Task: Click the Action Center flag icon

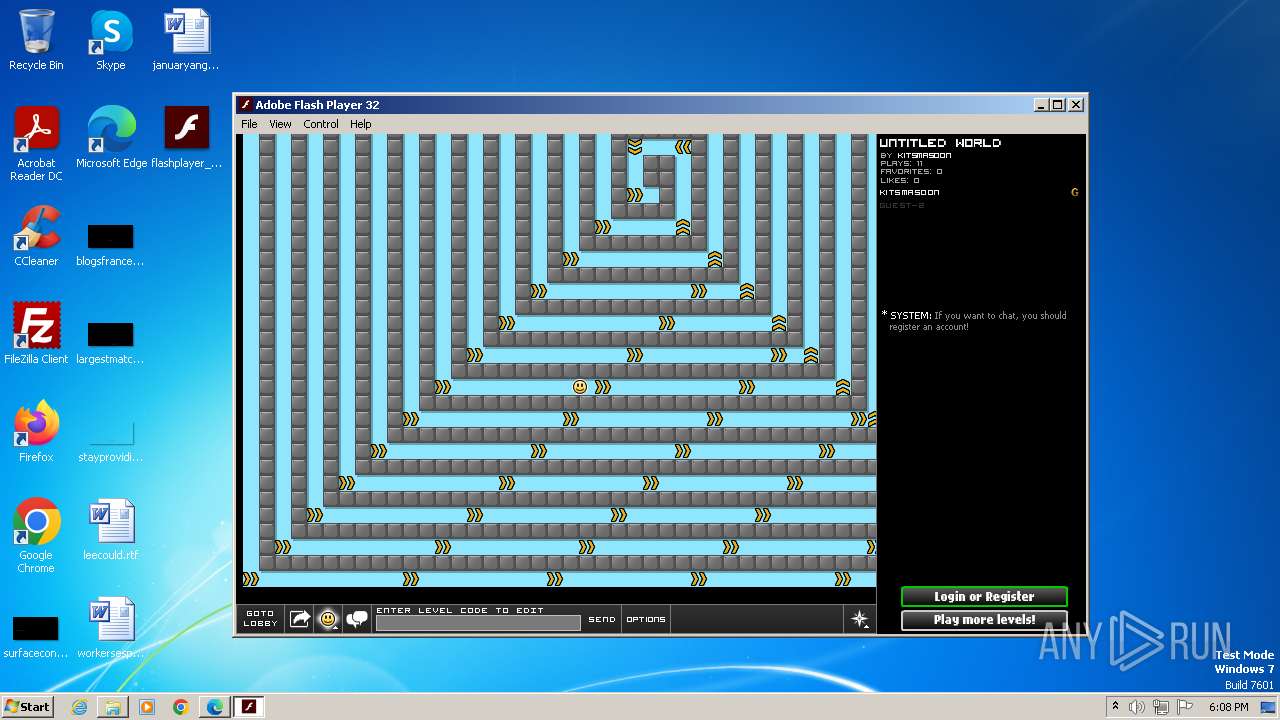Action: point(1183,707)
